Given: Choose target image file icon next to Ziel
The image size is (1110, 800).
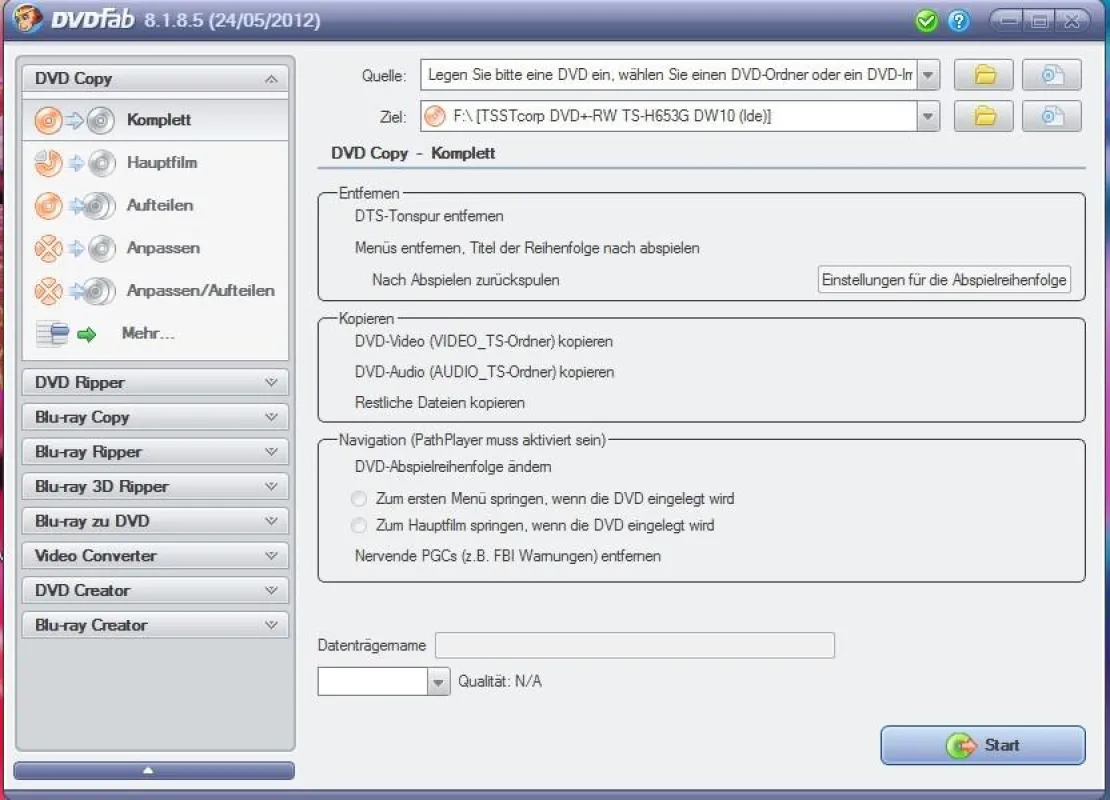Looking at the screenshot, I should click(x=1051, y=116).
